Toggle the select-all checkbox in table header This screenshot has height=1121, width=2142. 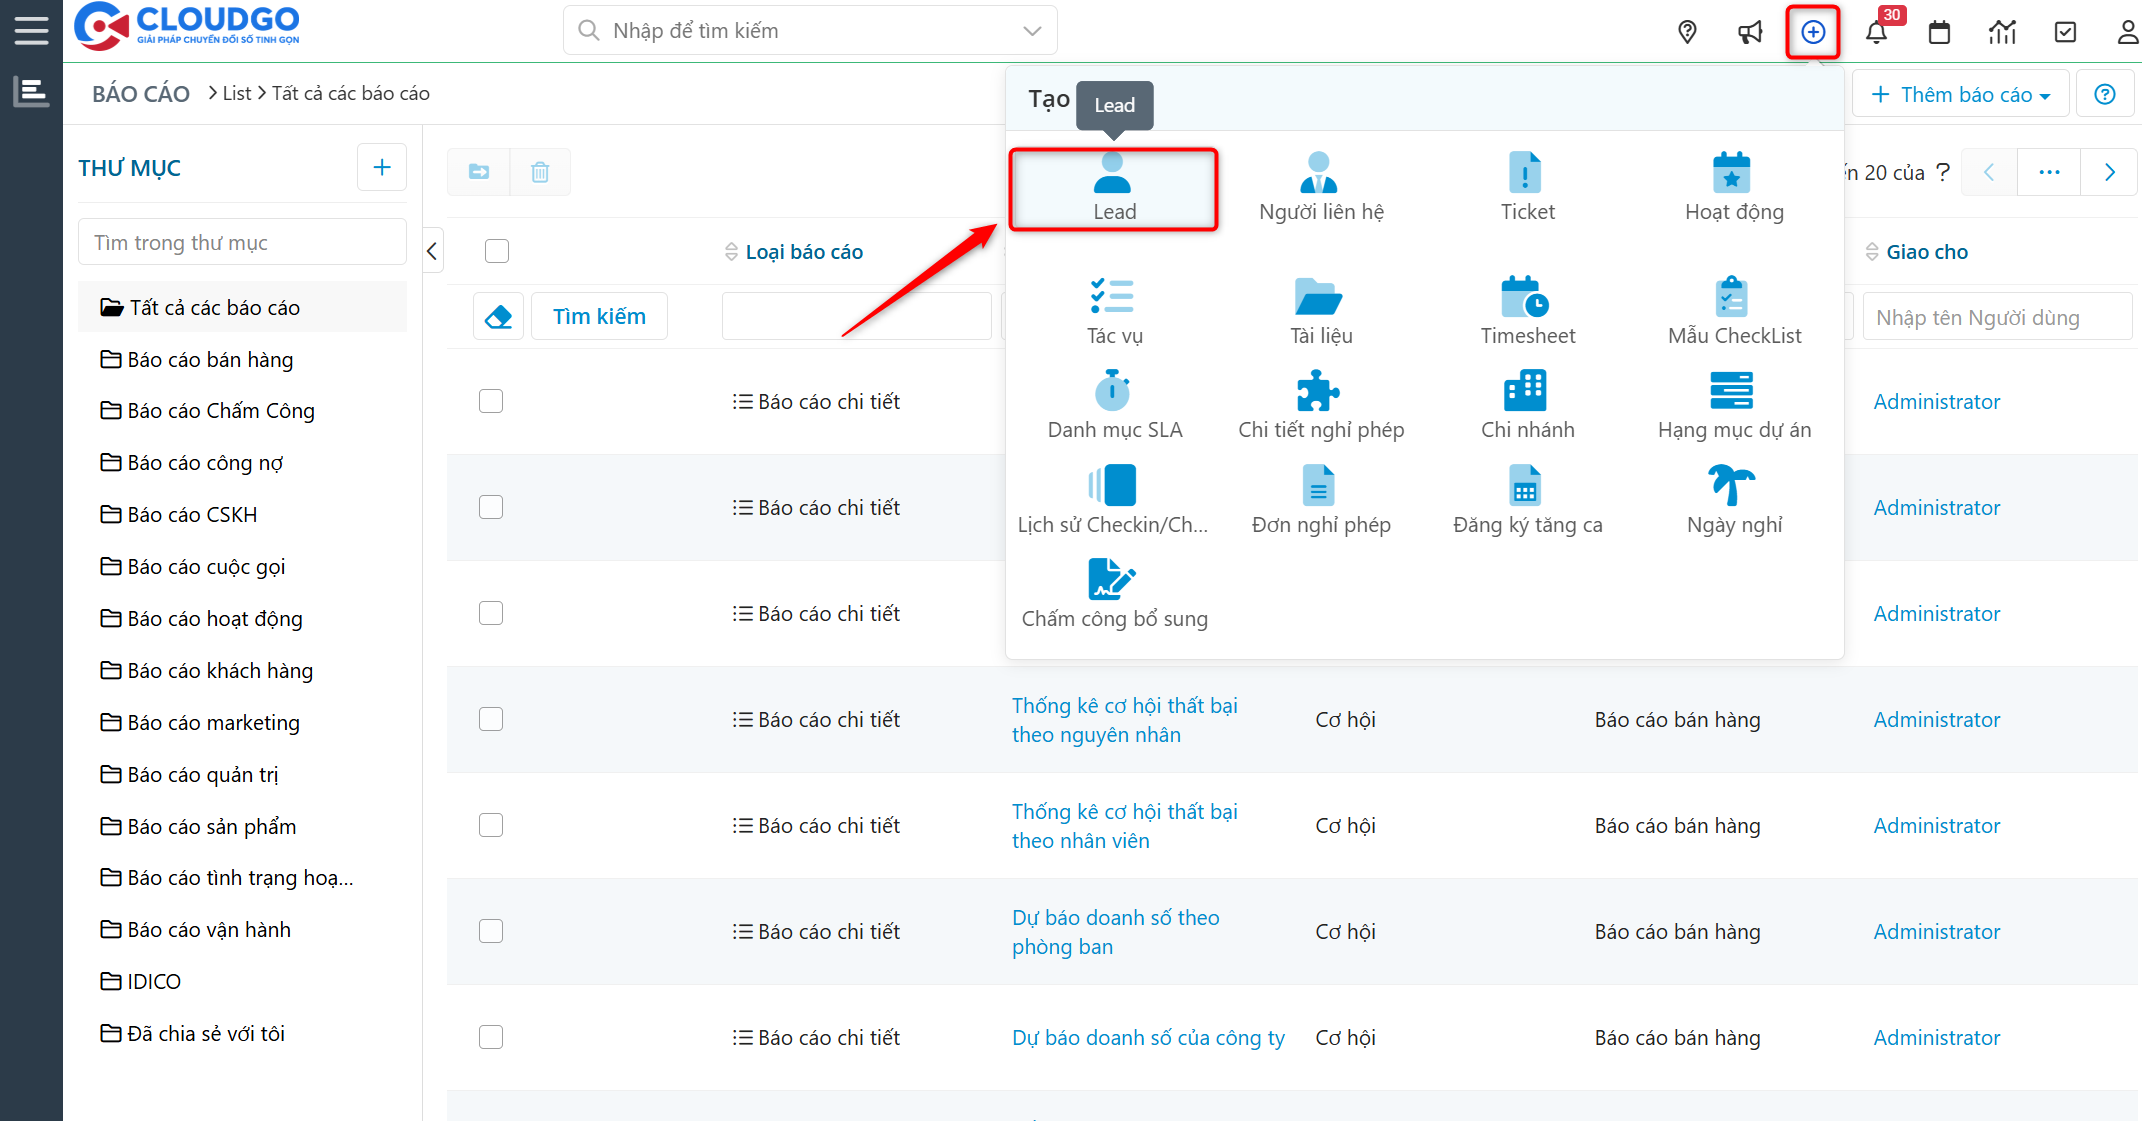click(x=497, y=251)
